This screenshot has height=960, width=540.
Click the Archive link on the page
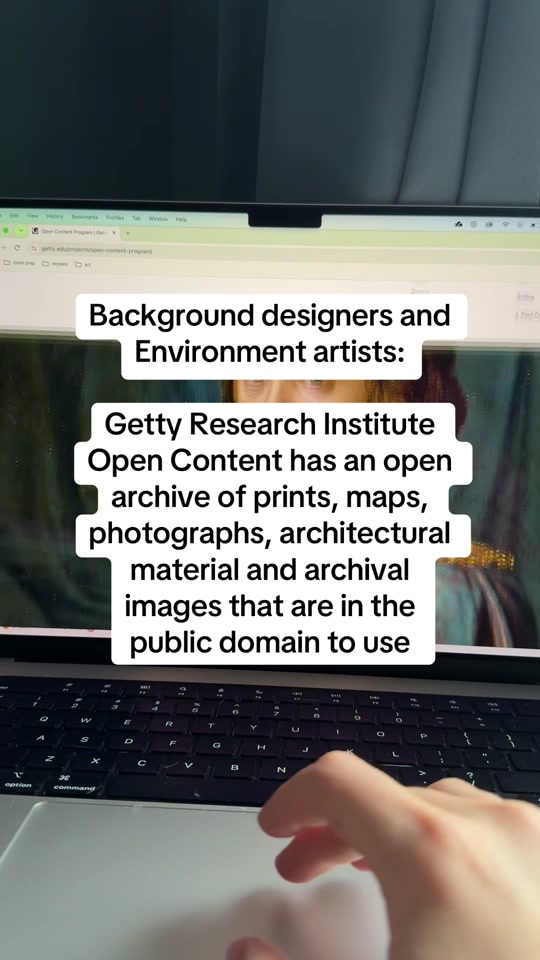(x=525, y=297)
